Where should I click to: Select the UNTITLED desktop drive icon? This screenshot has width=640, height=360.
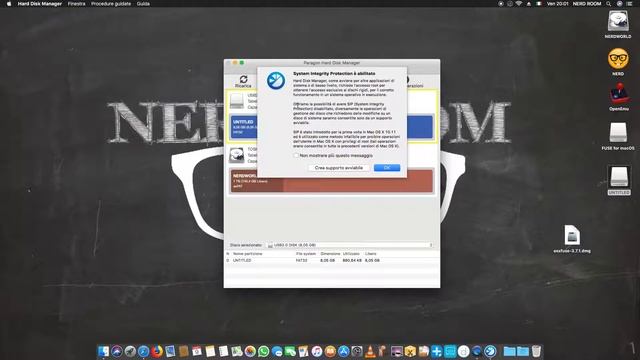point(618,177)
